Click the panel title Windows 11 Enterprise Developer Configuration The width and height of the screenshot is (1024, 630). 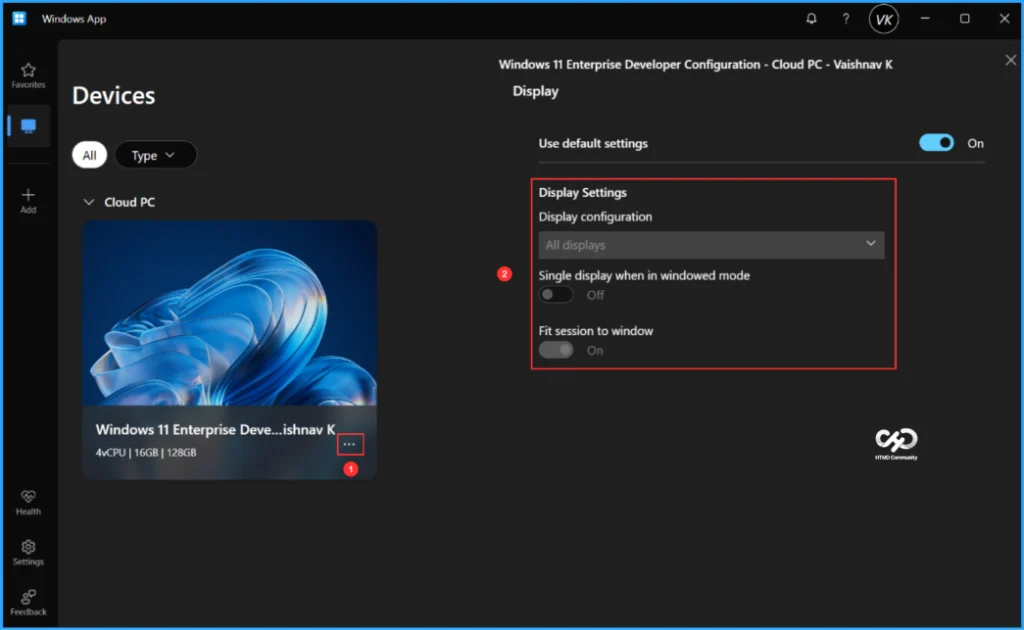[696, 64]
